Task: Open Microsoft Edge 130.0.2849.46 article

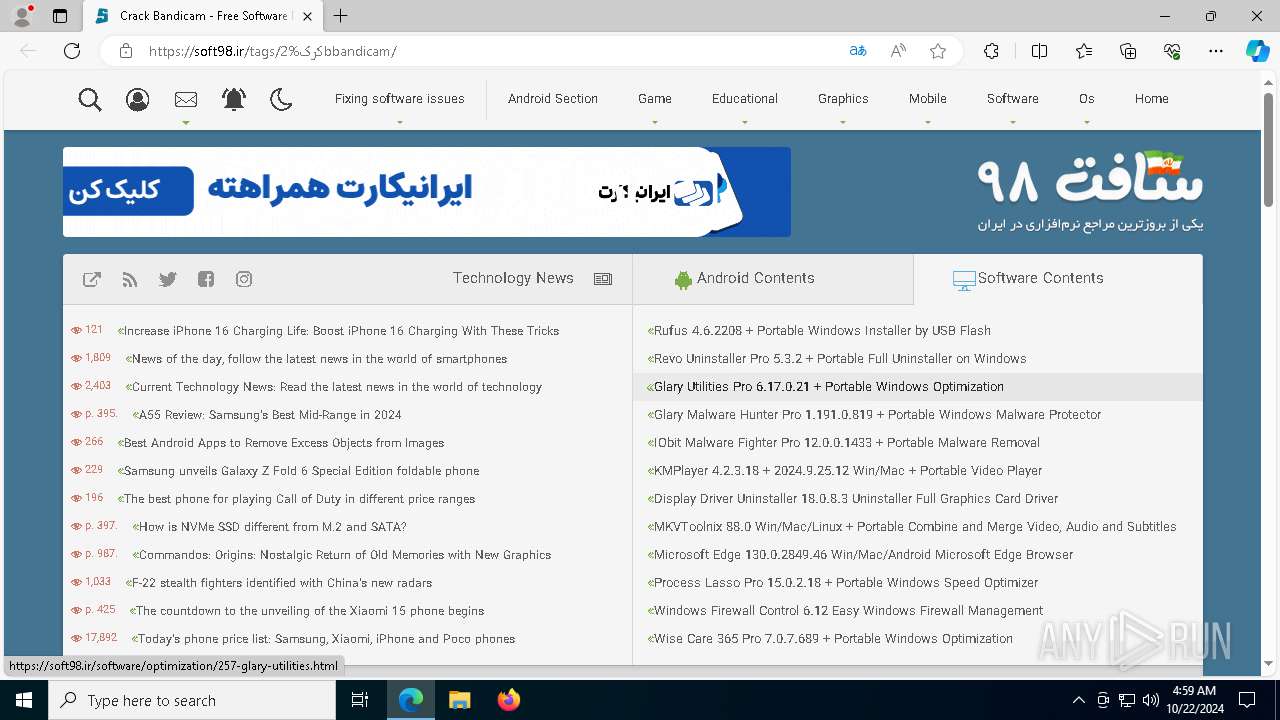Action: click(863, 555)
